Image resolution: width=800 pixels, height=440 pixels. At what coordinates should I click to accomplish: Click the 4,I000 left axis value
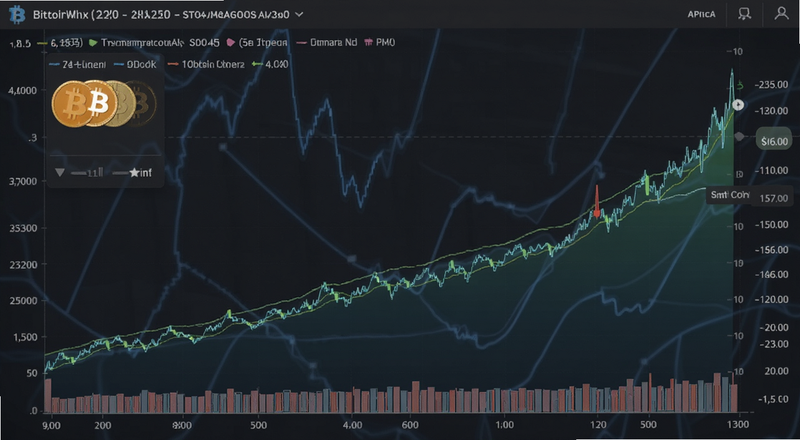[23, 91]
